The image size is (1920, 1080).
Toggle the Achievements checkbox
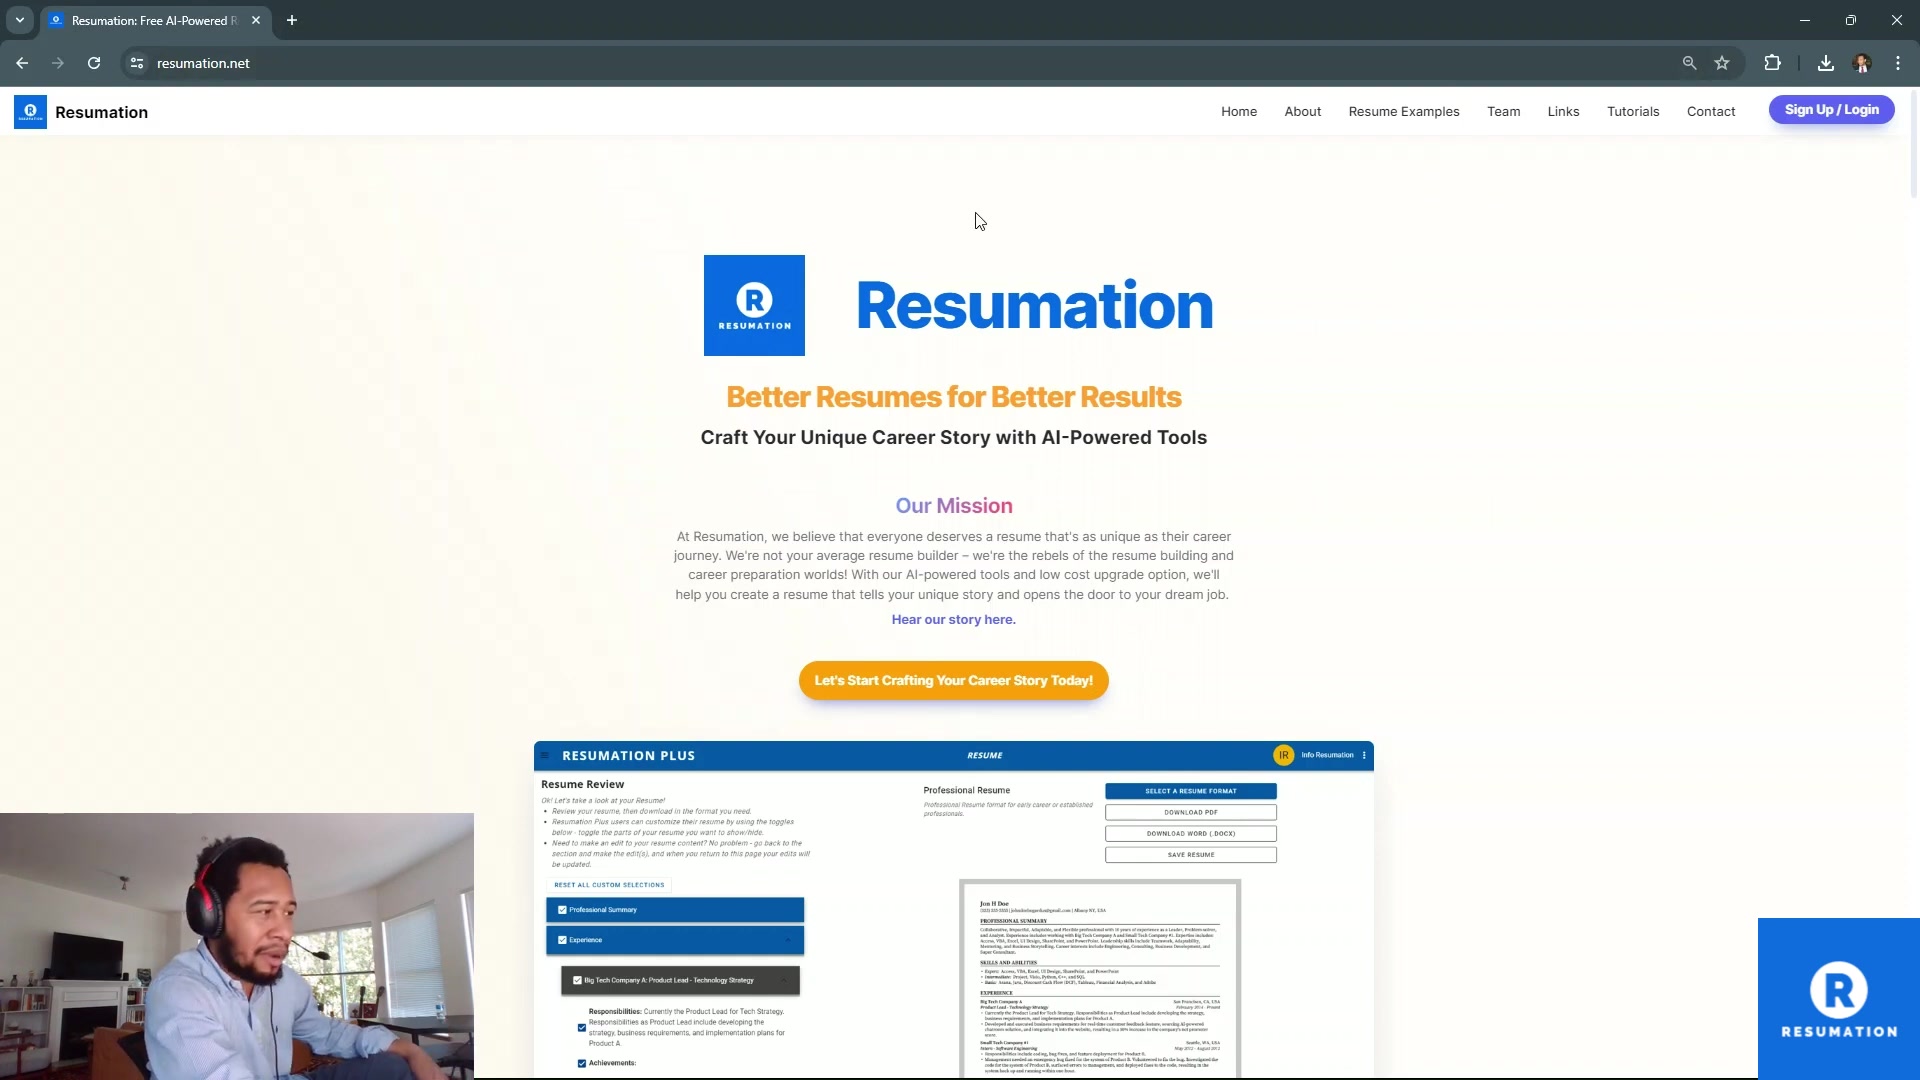click(582, 1063)
